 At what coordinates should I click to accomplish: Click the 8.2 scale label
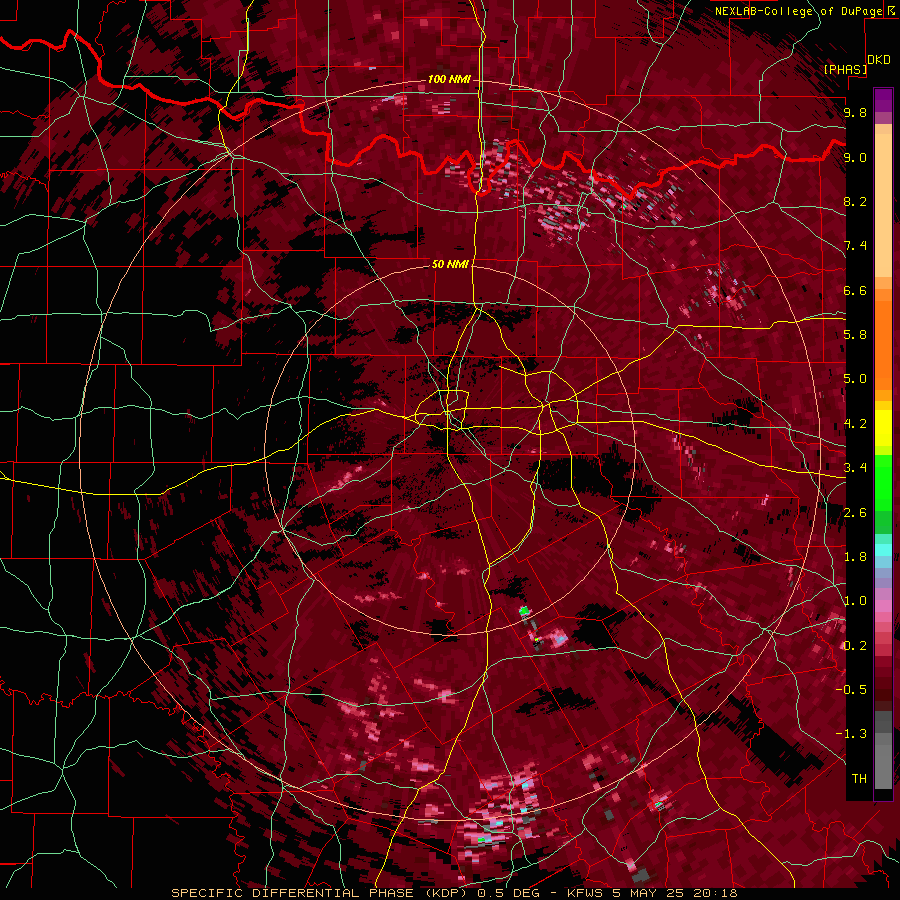click(x=855, y=201)
